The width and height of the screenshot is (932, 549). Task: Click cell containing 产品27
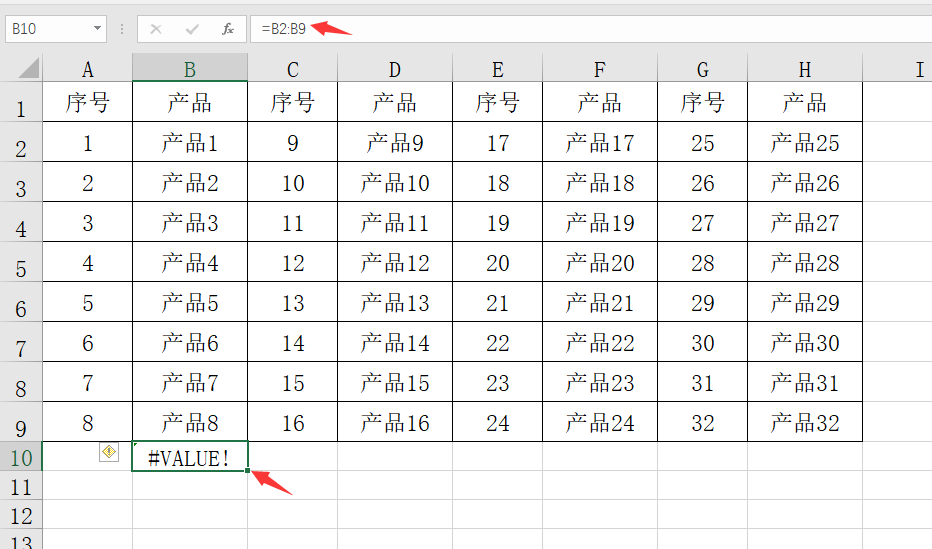point(805,222)
